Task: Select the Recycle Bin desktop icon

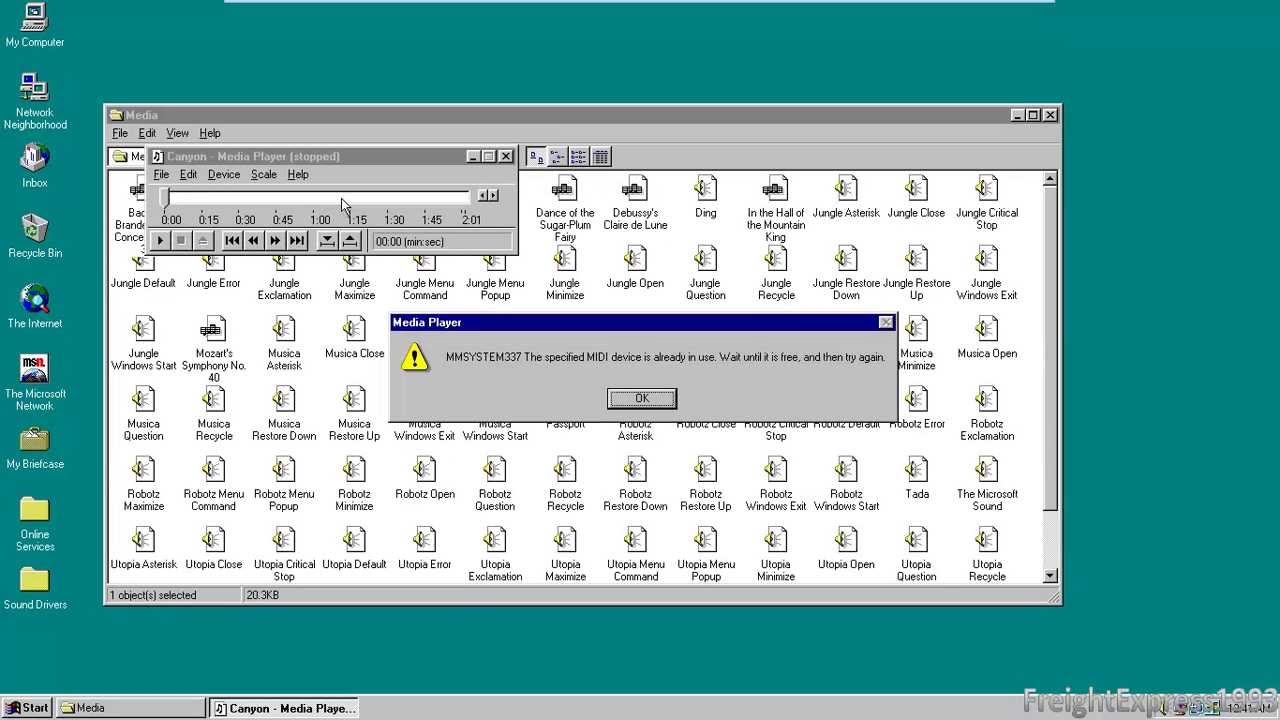Action: coord(35,236)
